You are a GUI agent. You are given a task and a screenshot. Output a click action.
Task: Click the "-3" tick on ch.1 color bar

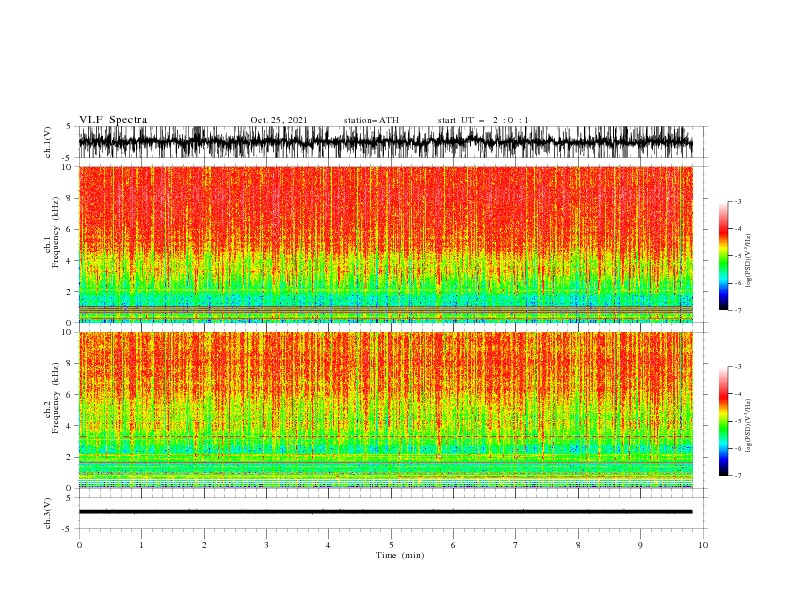(x=738, y=201)
